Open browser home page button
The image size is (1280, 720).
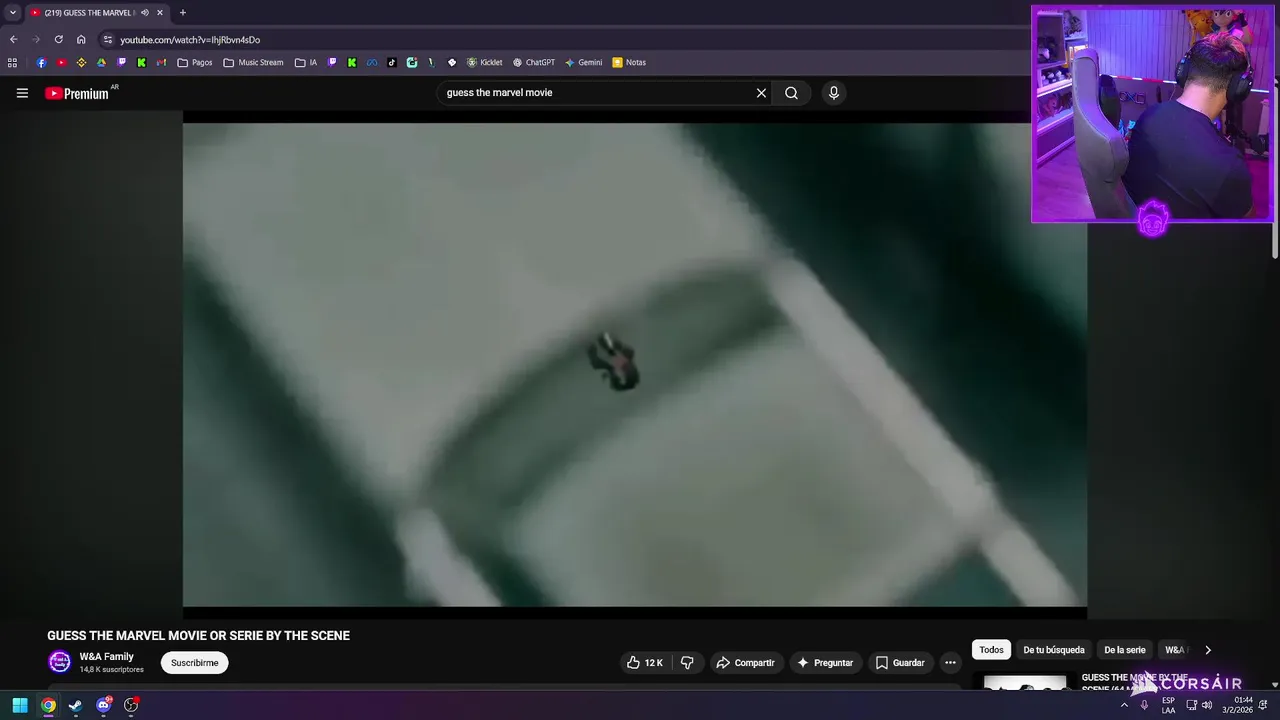[81, 40]
